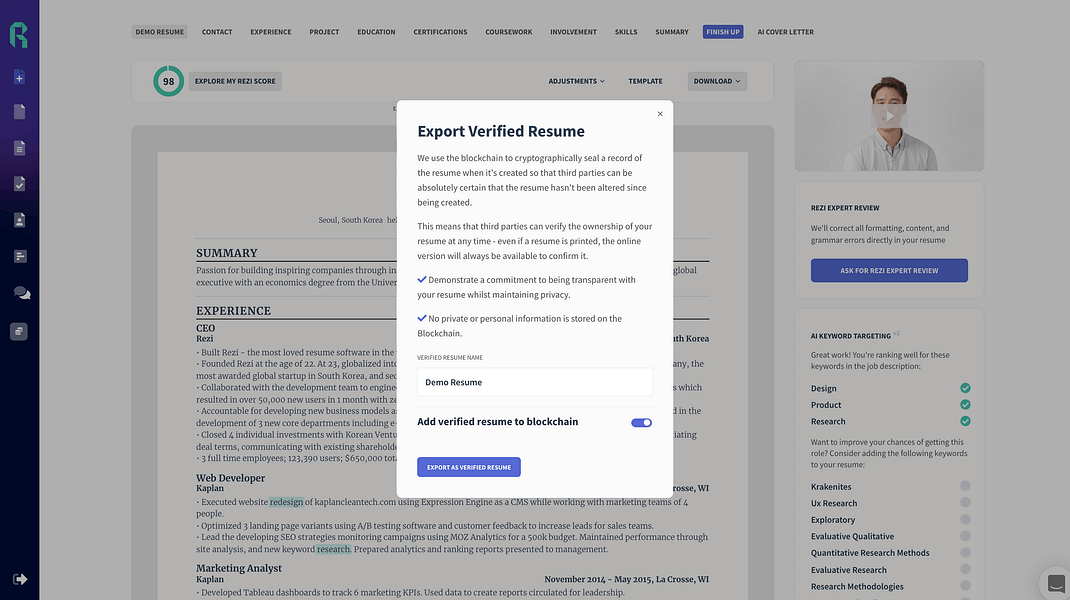
Task: Click the EXPERIENCE heading in the resume
Action: click(233, 311)
